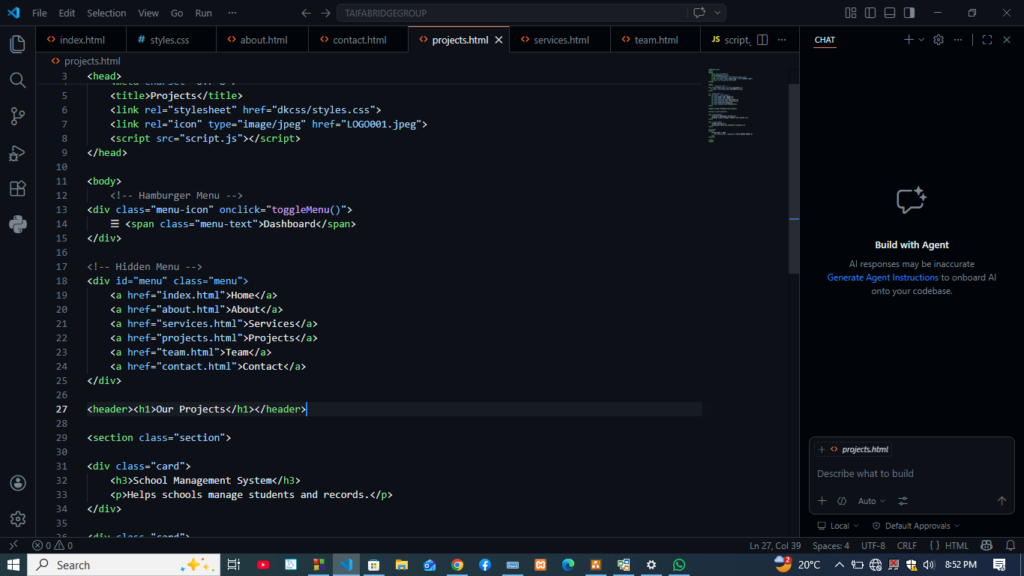Click the editor vertical scrollbar

tap(793, 178)
